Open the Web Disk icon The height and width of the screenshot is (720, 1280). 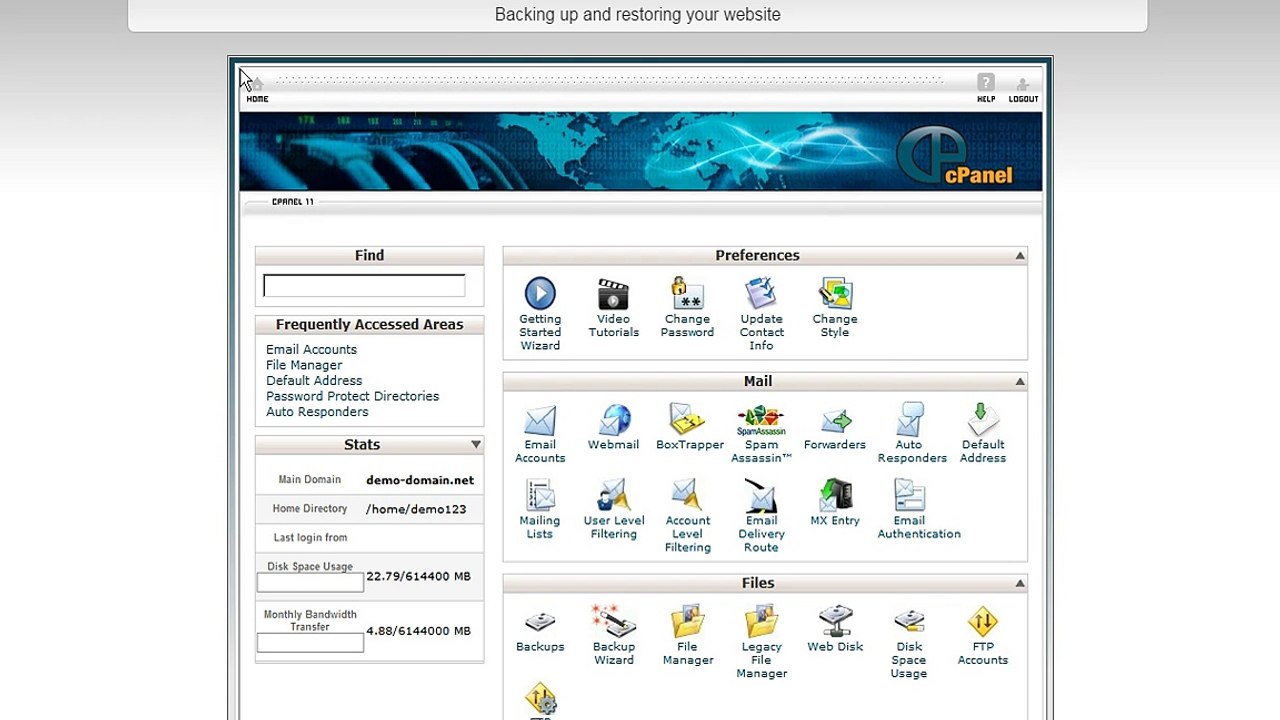tap(835, 622)
